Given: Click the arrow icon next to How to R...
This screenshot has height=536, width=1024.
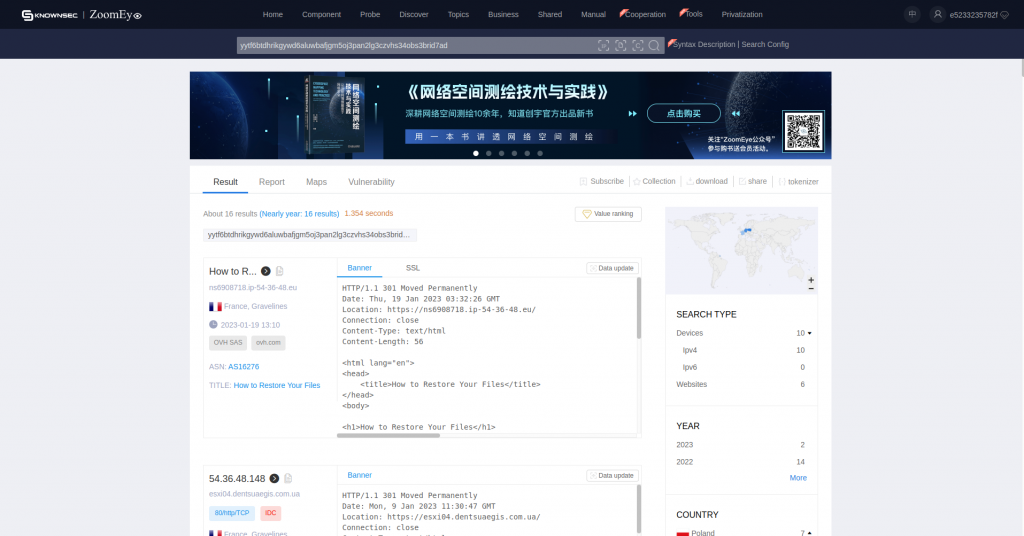Looking at the screenshot, I should click(x=266, y=271).
